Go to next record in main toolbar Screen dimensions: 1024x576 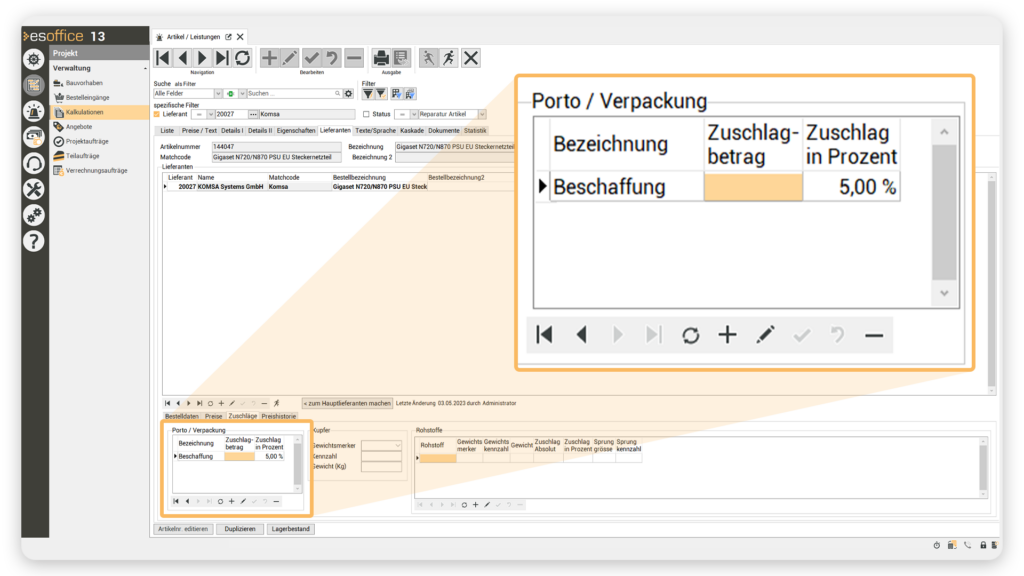[x=202, y=58]
